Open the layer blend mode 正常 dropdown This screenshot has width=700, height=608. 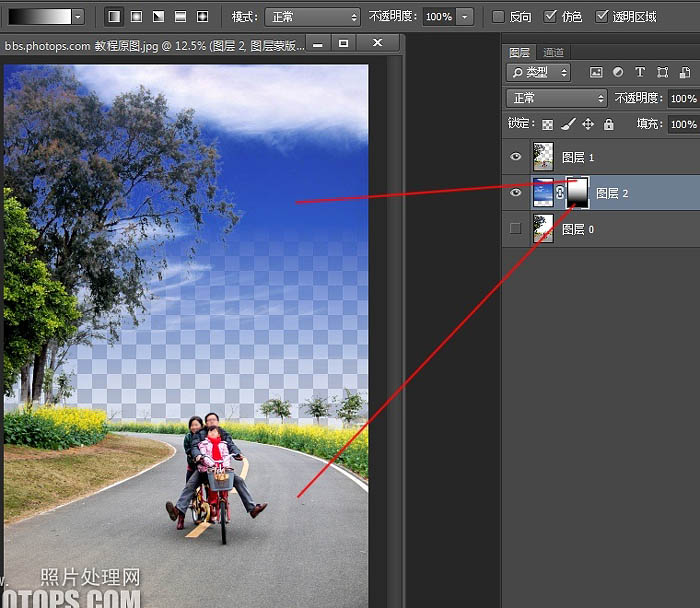(x=557, y=98)
